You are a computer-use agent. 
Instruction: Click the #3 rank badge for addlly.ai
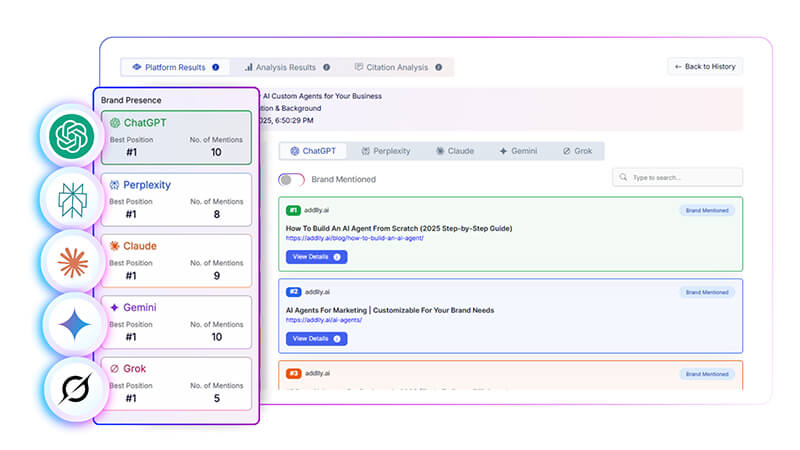click(293, 373)
